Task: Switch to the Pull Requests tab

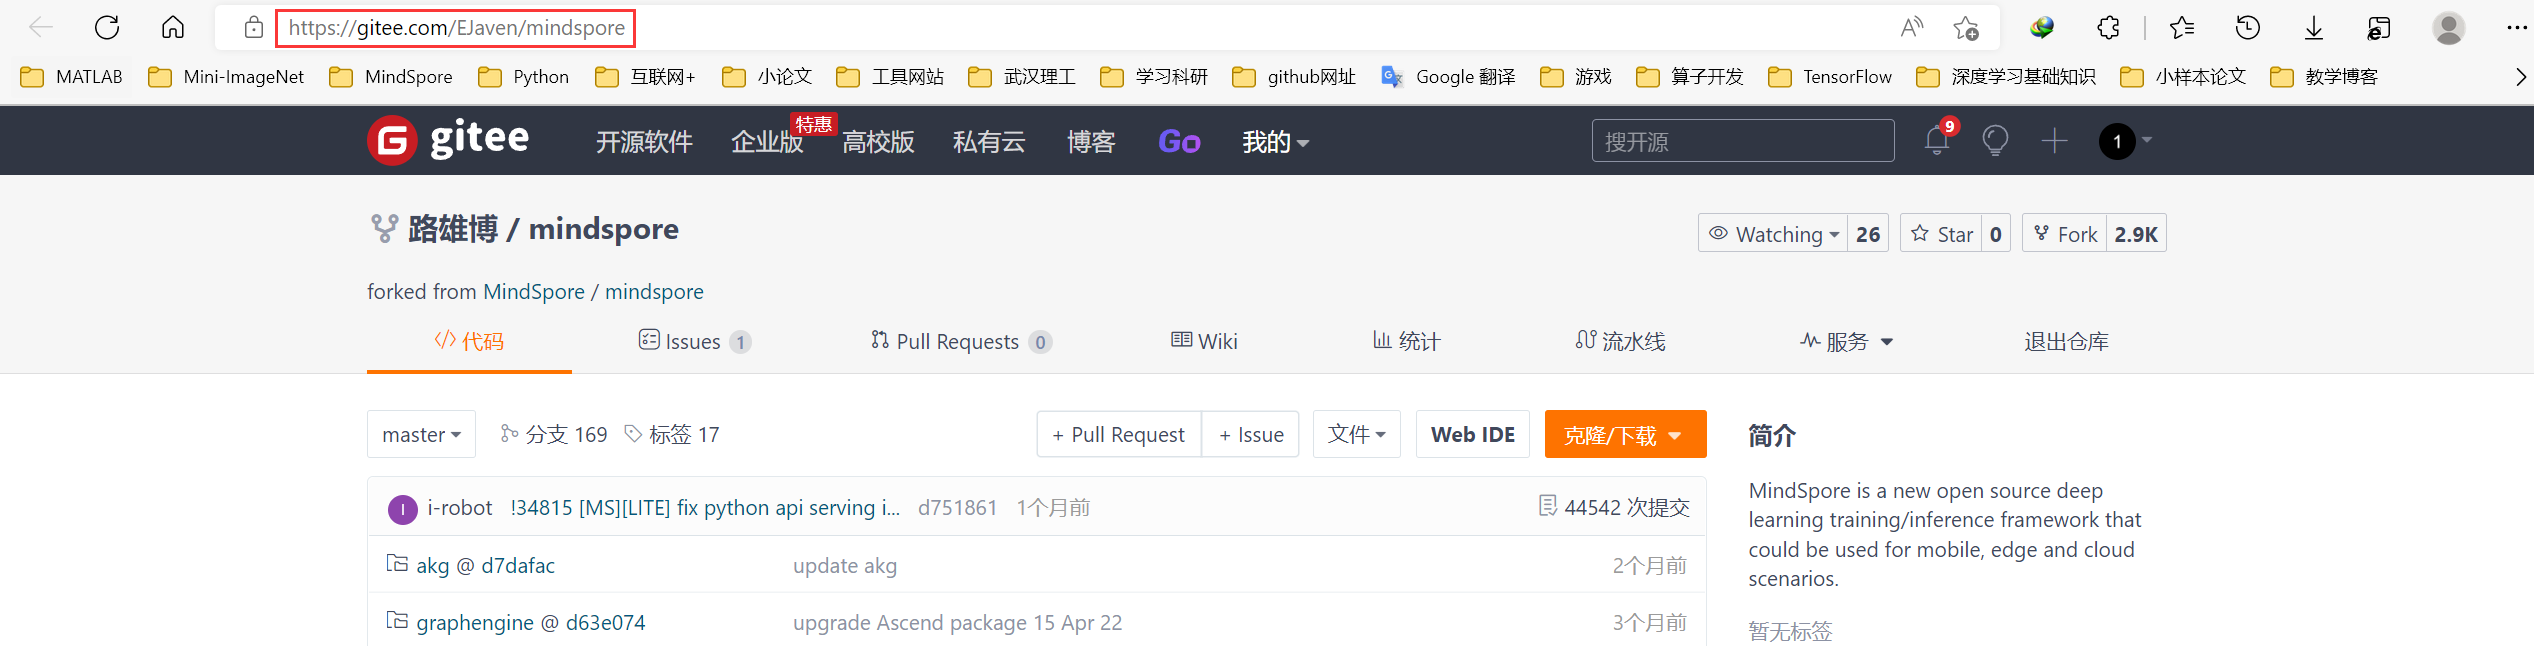Action: click(x=960, y=341)
